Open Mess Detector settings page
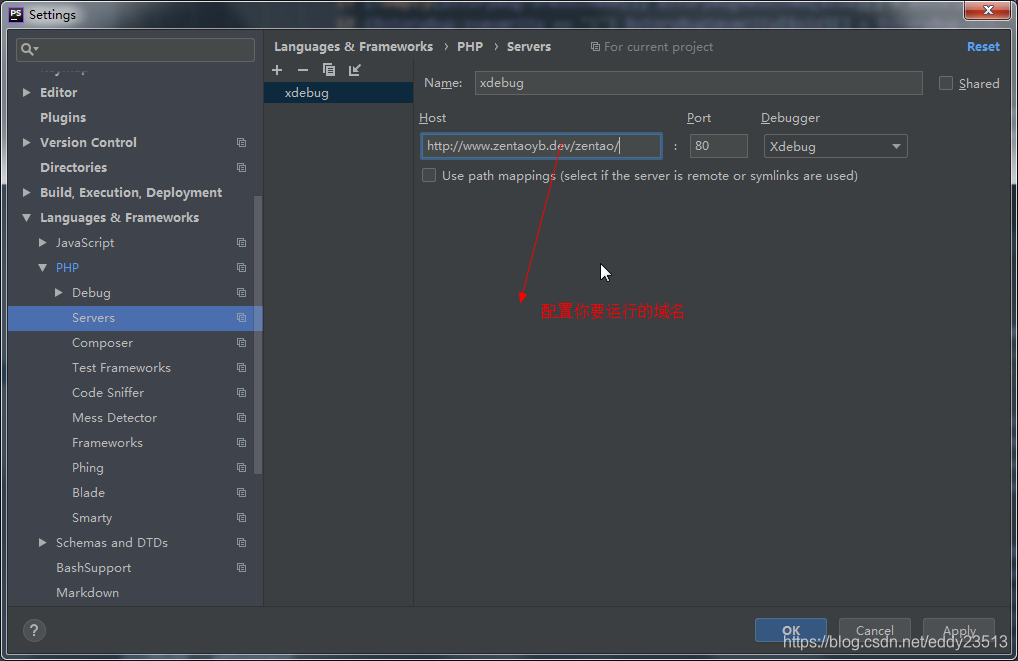 (114, 418)
